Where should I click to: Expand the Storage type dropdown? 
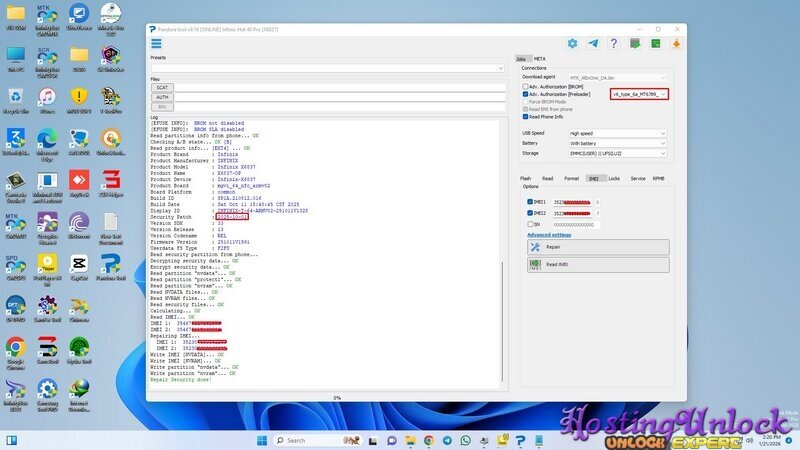point(616,153)
